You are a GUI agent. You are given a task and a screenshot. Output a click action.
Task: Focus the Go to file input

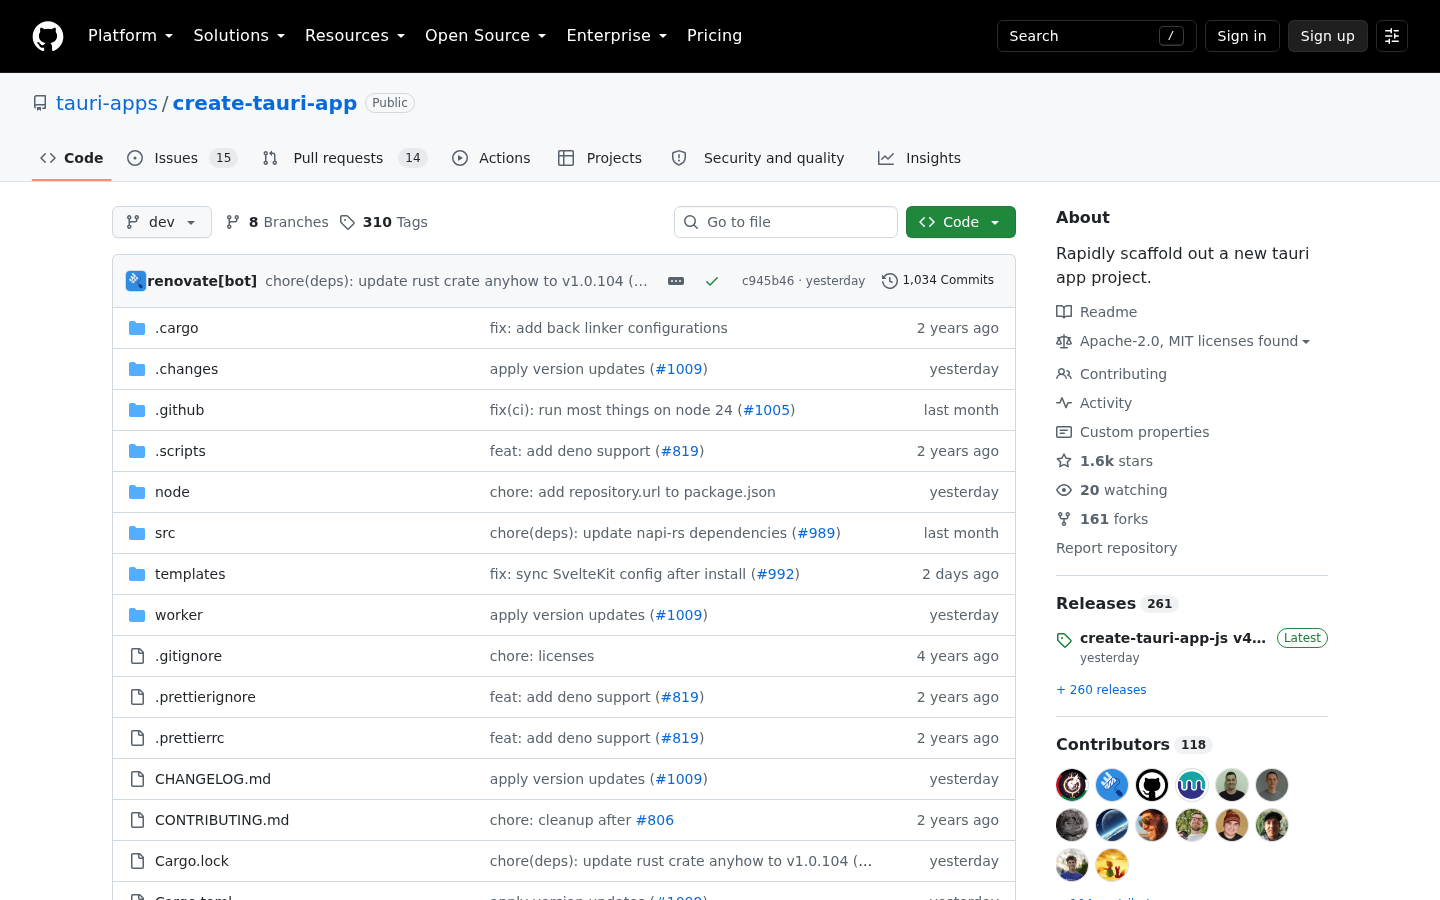pyautogui.click(x=786, y=222)
